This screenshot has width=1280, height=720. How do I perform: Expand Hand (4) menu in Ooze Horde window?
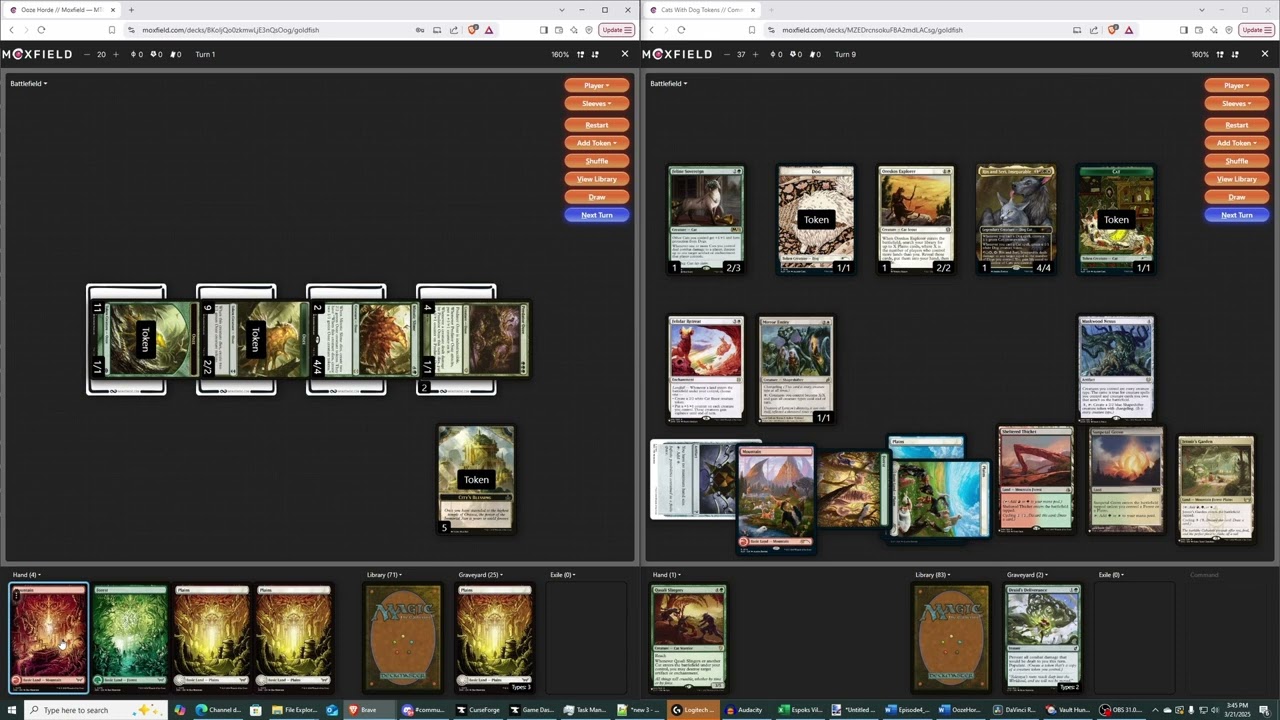(x=27, y=575)
